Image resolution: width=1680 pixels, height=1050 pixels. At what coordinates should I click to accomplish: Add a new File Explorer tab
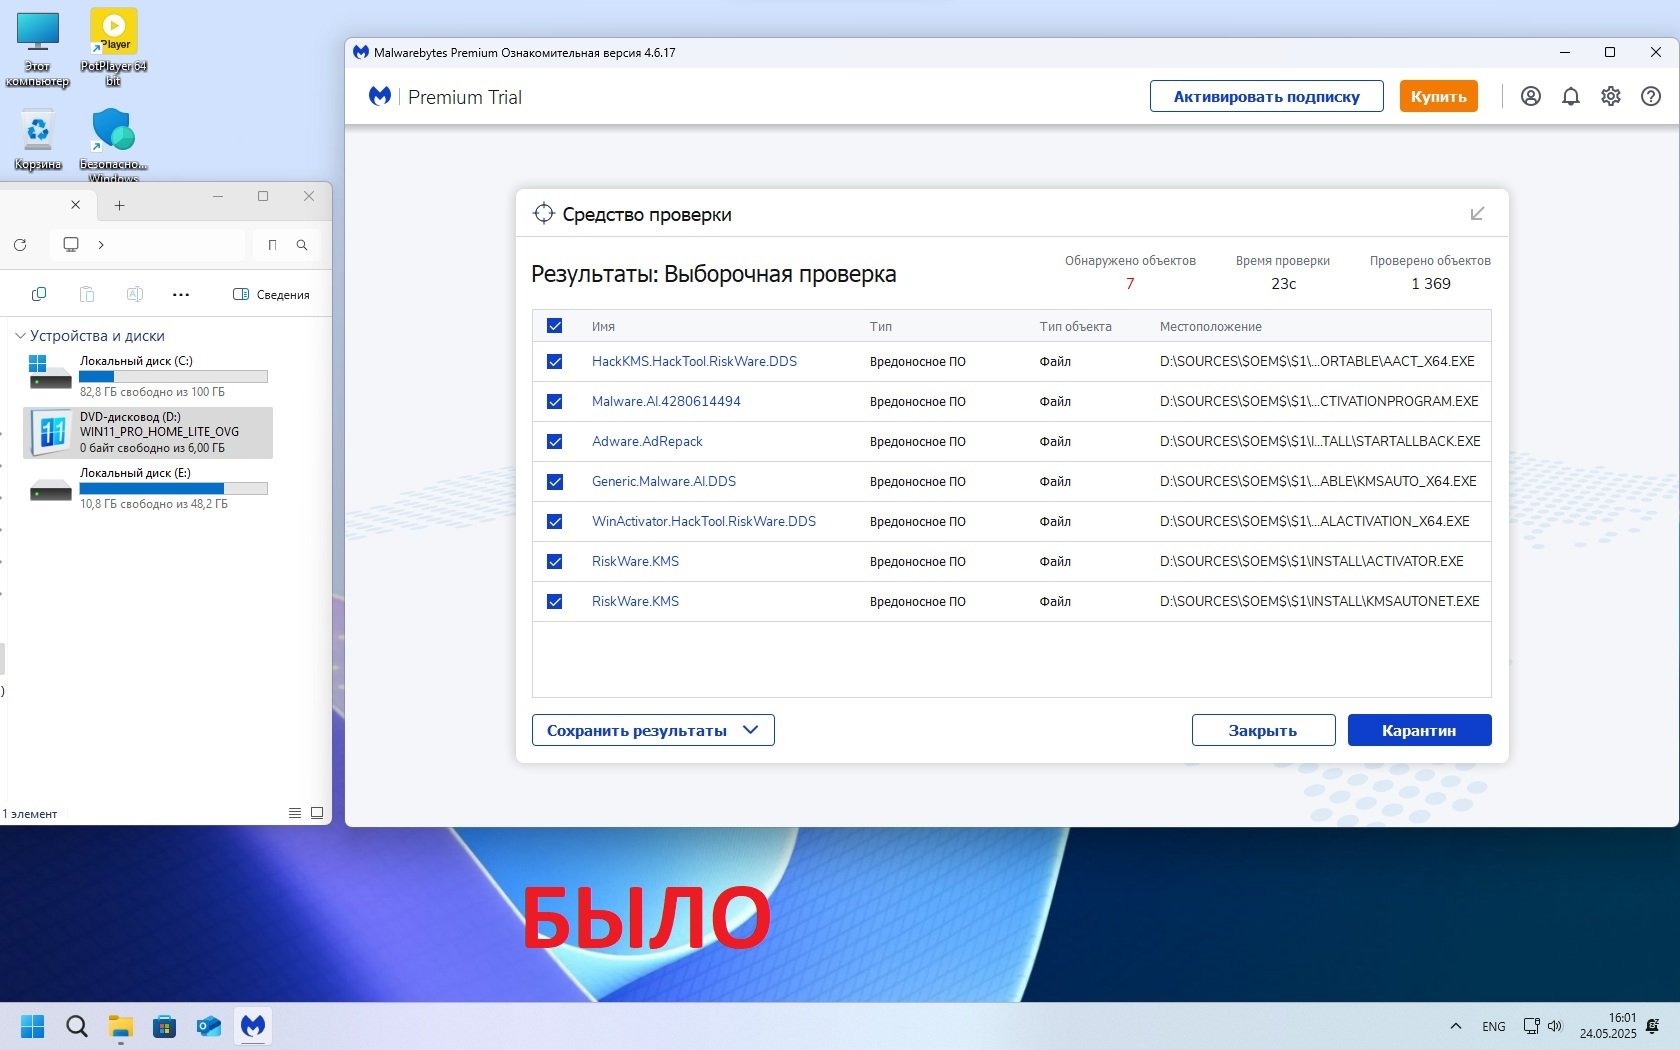point(119,206)
